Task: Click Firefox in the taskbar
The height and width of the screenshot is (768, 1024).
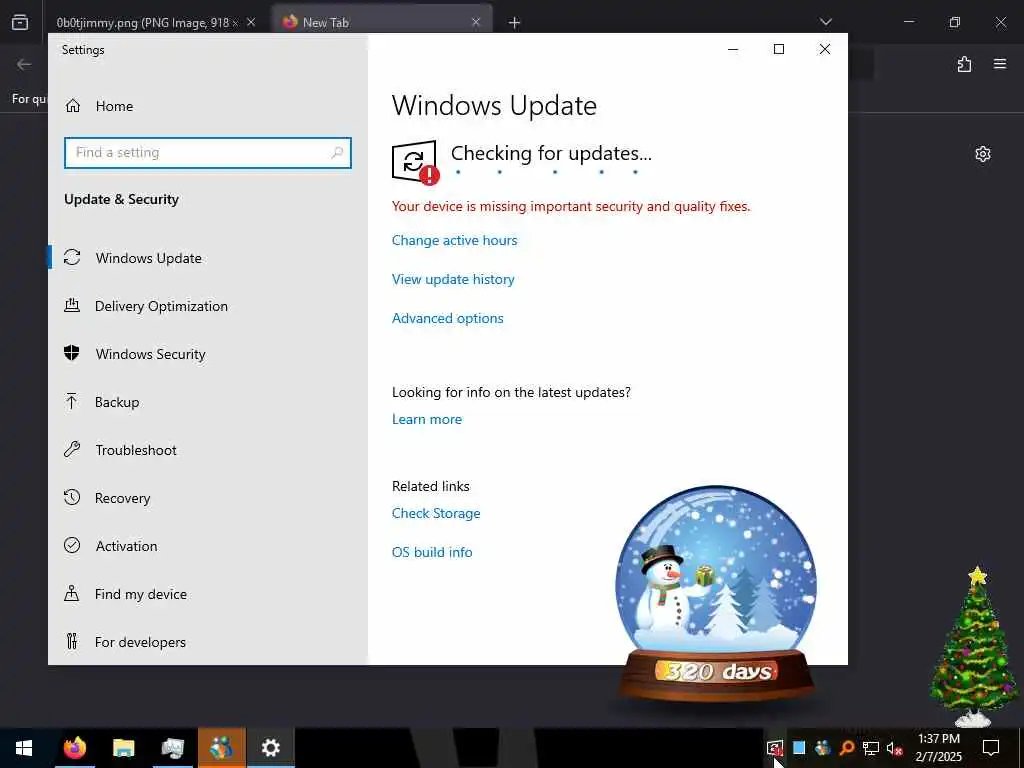Action: point(74,748)
